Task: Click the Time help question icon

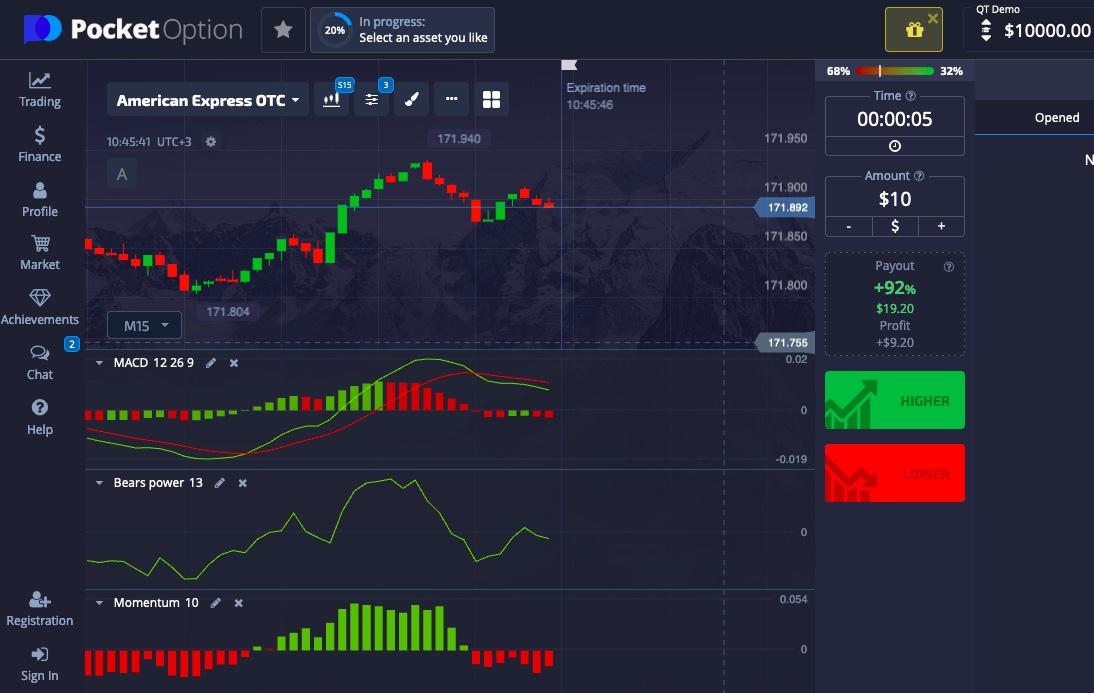Action: pos(911,96)
